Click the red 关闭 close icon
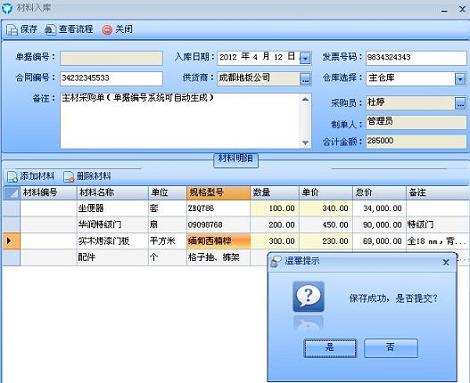The image size is (470, 383). point(107,30)
